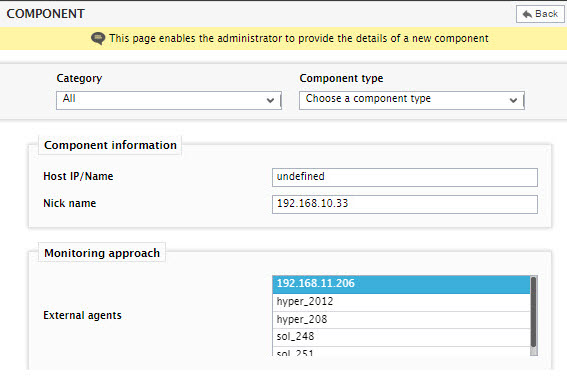The image size is (567, 383).
Task: Click the COMPONENT page title
Action: point(46,14)
